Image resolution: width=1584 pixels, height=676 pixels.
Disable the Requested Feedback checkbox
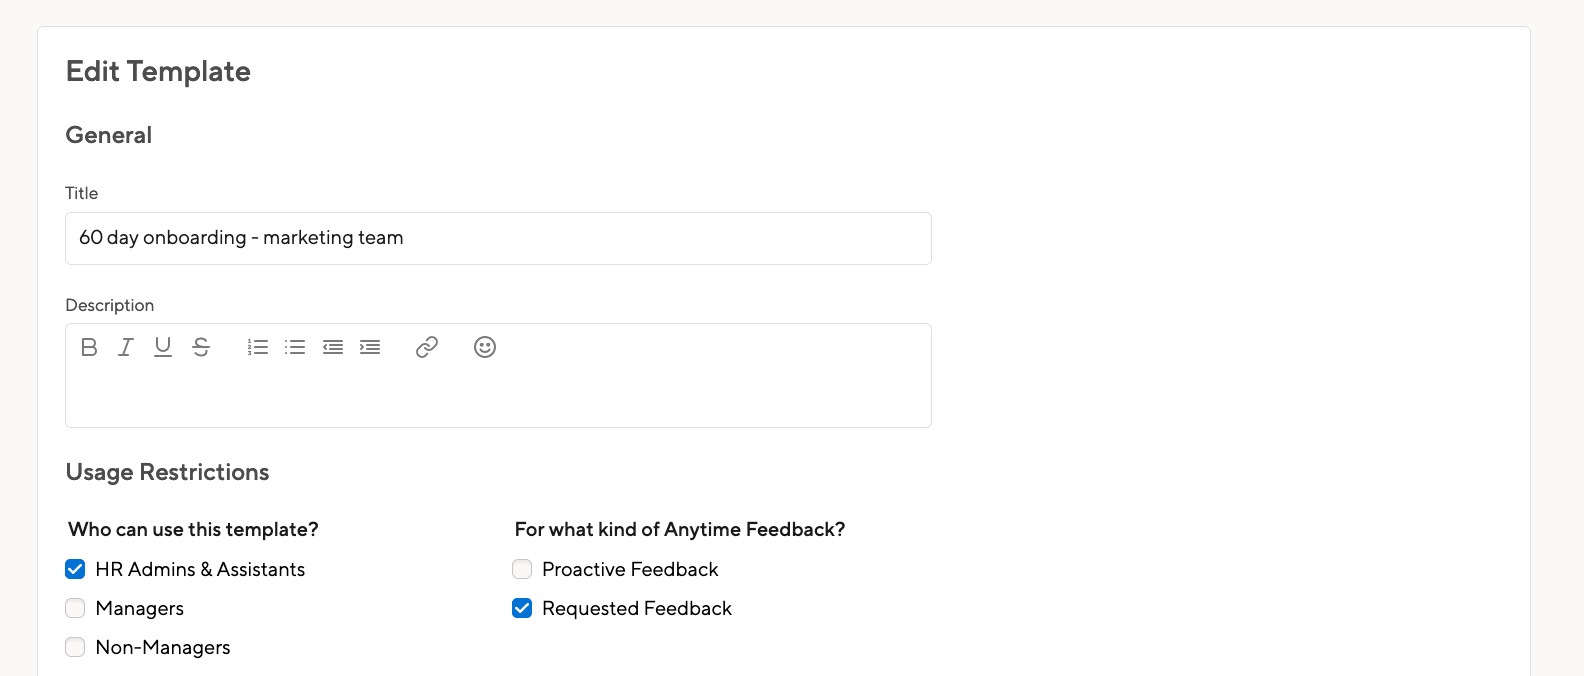[x=521, y=608]
